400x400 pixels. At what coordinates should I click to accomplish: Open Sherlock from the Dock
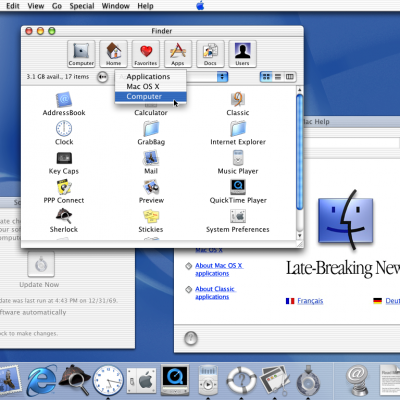click(x=75, y=380)
